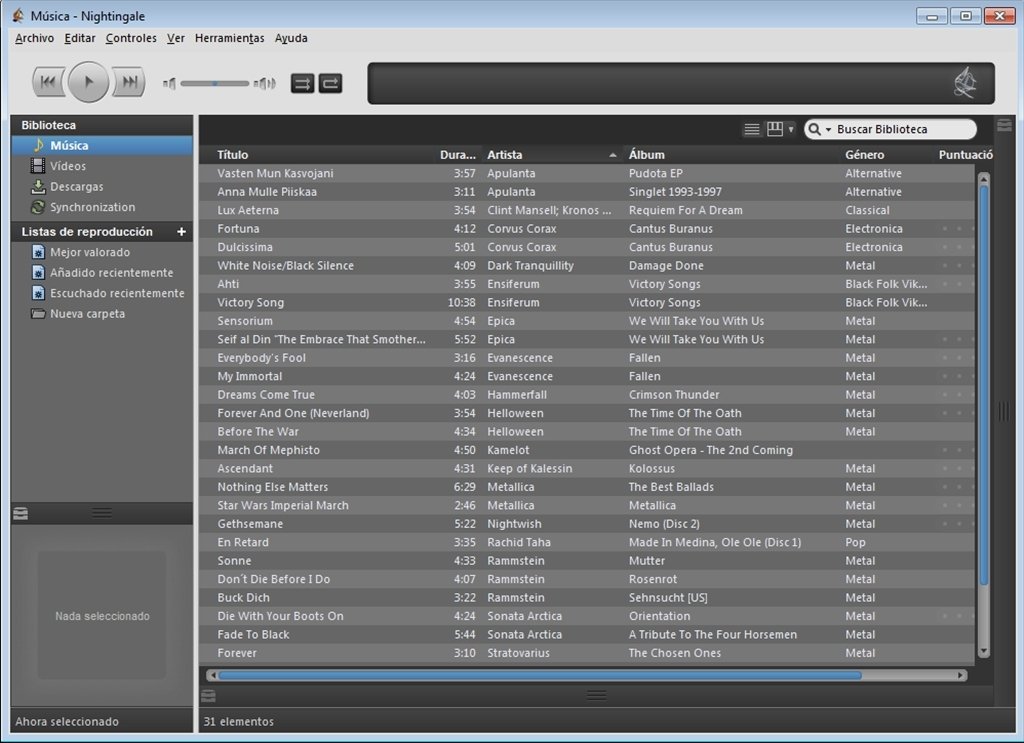Toggle repeat mode
This screenshot has width=1024, height=743.
[x=330, y=83]
